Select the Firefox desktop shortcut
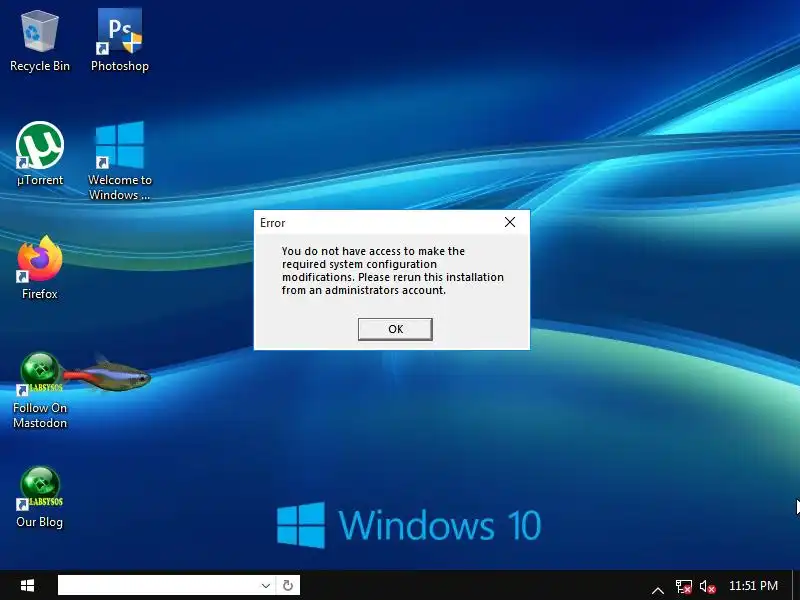Viewport: 800px width, 600px height. (40, 268)
